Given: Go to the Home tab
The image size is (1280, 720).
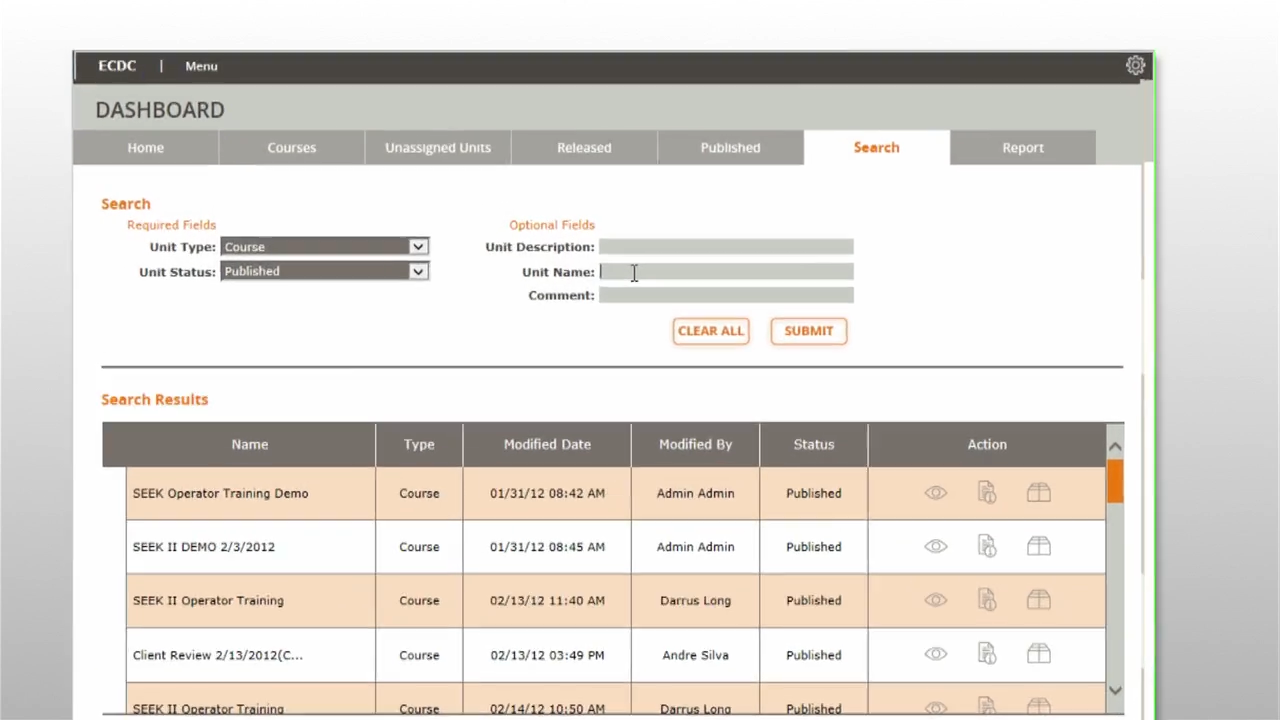Looking at the screenshot, I should (146, 147).
